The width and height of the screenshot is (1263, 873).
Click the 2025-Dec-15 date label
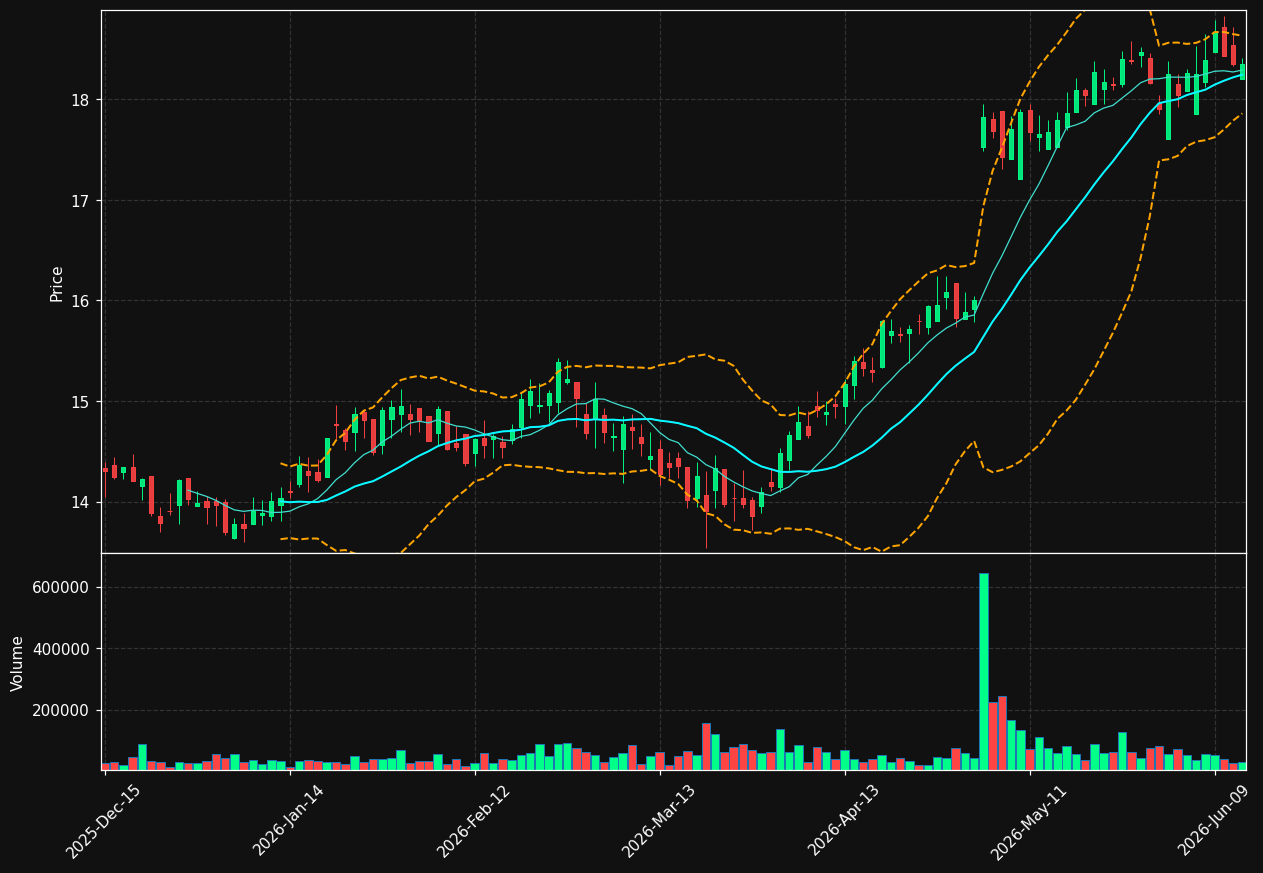pos(103,821)
